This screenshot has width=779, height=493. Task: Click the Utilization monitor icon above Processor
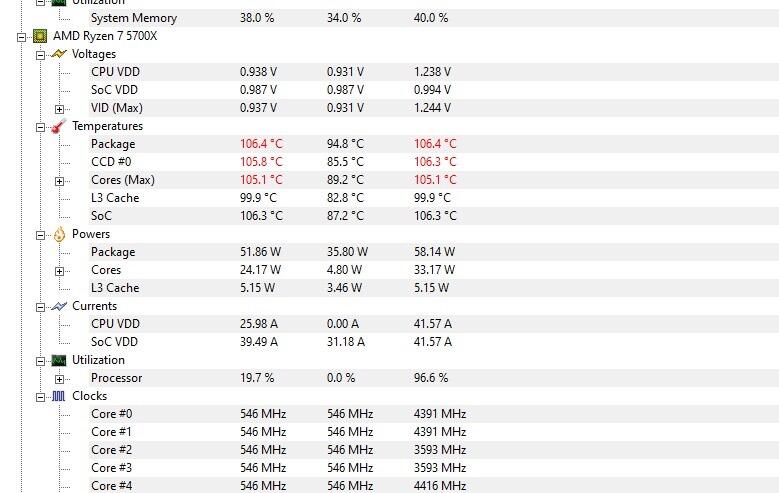click(x=59, y=360)
